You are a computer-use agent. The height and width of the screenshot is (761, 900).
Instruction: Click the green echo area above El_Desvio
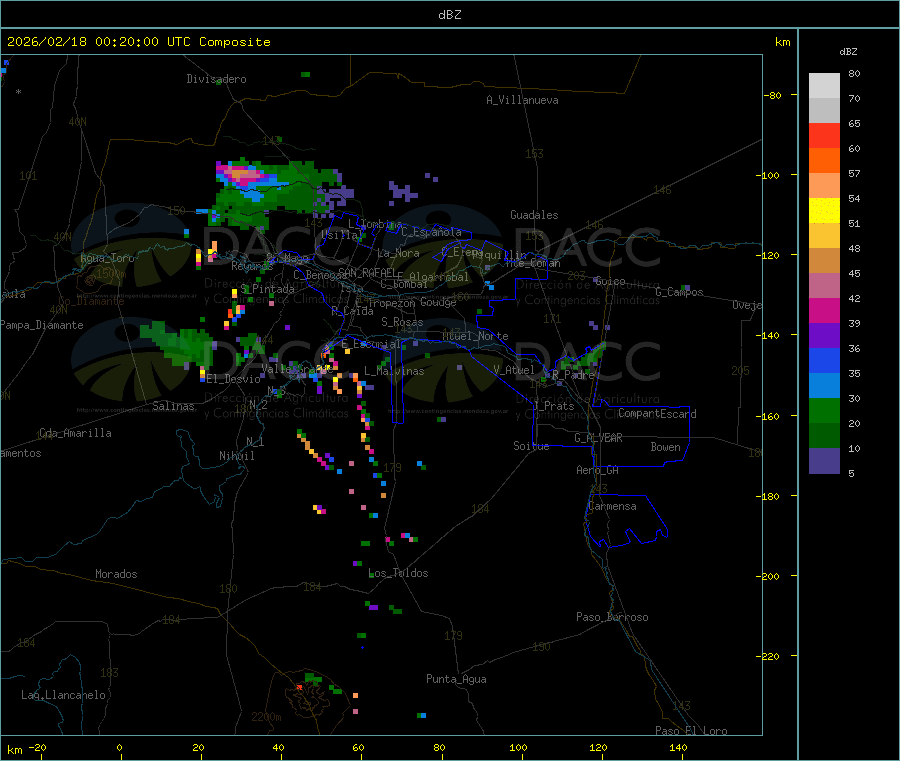[x=175, y=343]
